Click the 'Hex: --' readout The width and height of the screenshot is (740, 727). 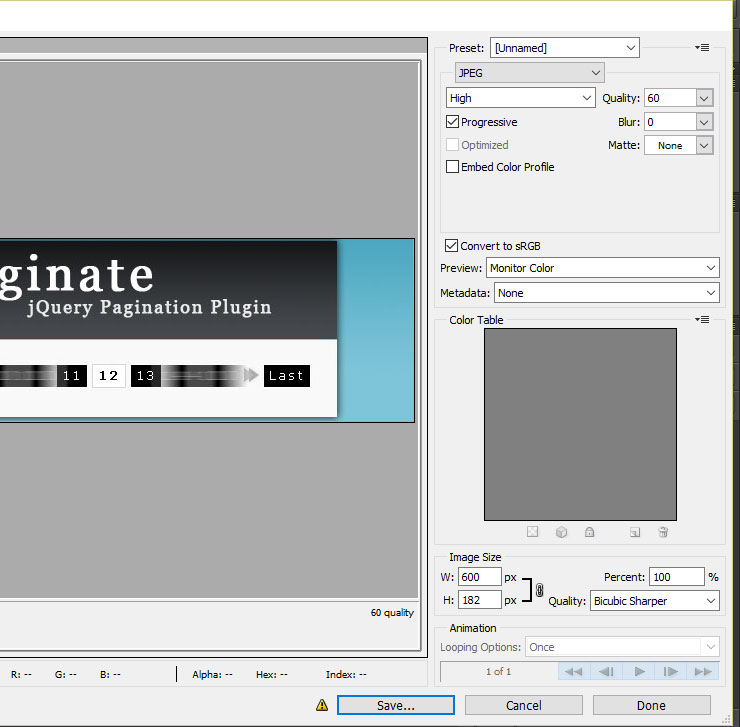point(272,675)
